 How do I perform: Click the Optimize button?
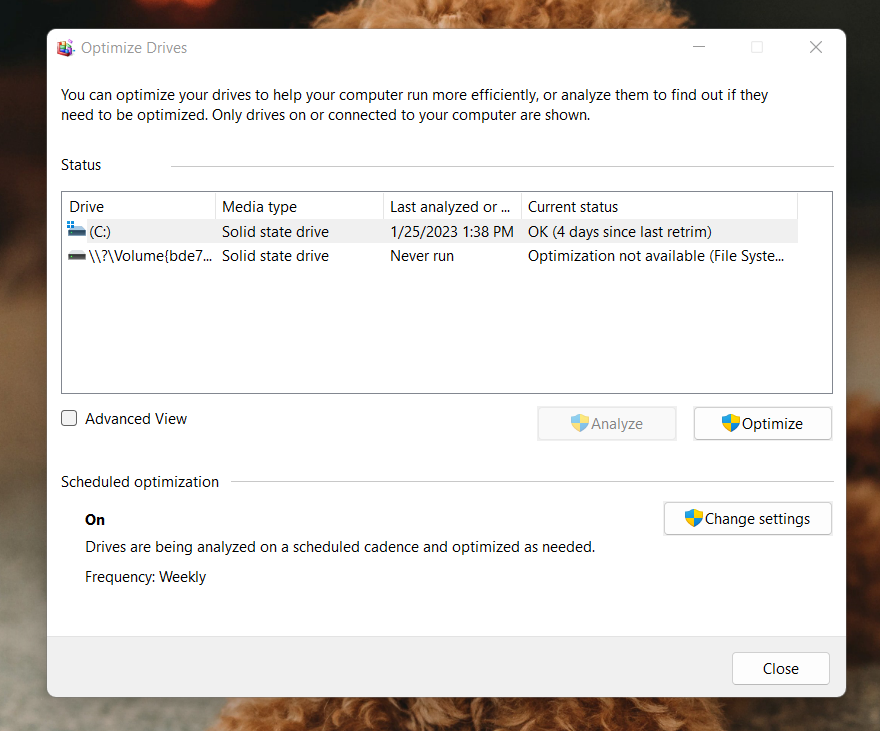click(x=763, y=424)
